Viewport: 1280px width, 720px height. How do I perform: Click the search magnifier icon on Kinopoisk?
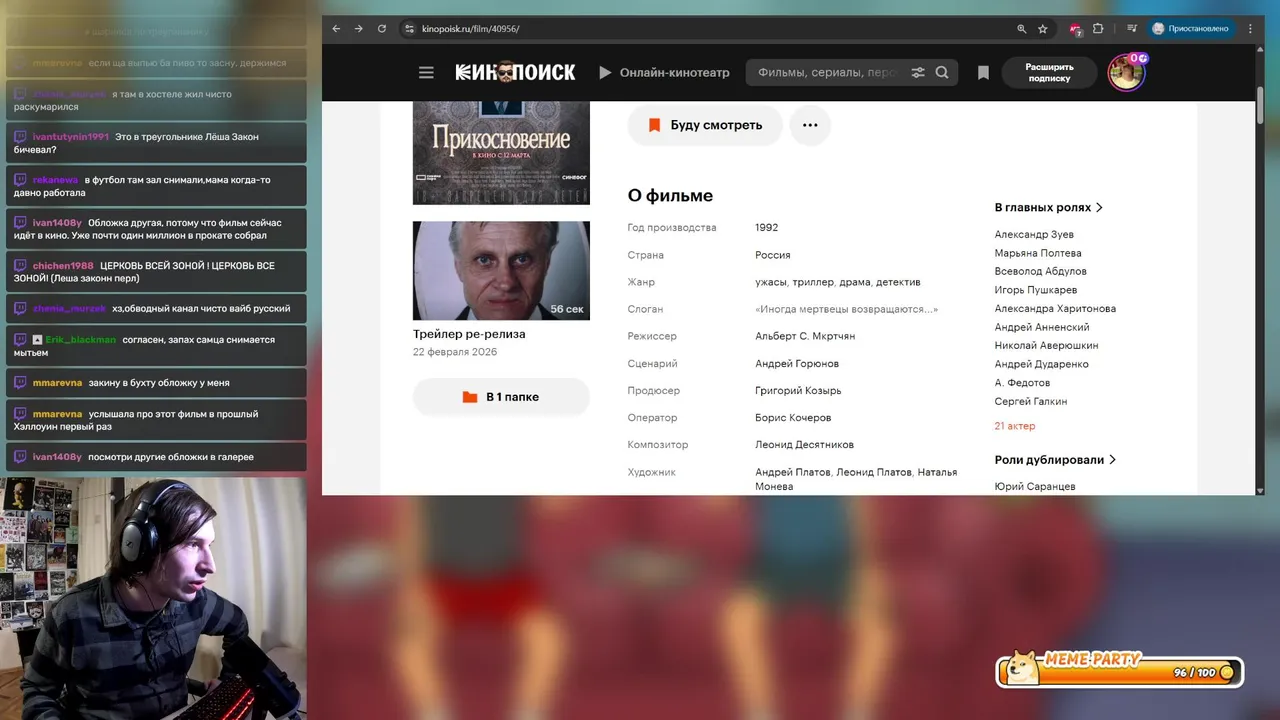[942, 73]
